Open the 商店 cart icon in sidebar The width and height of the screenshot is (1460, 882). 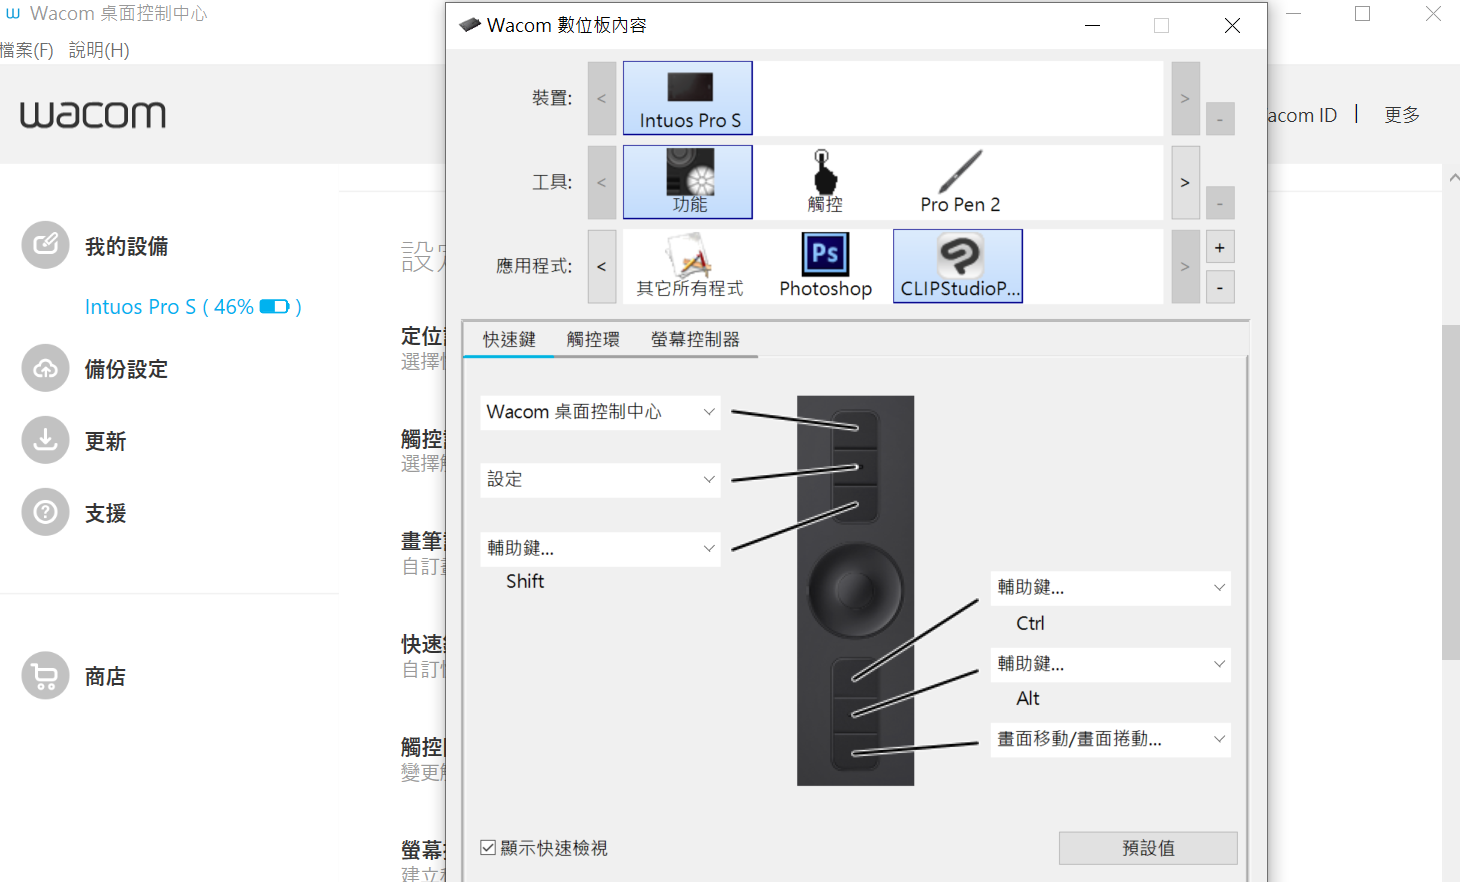coord(46,676)
